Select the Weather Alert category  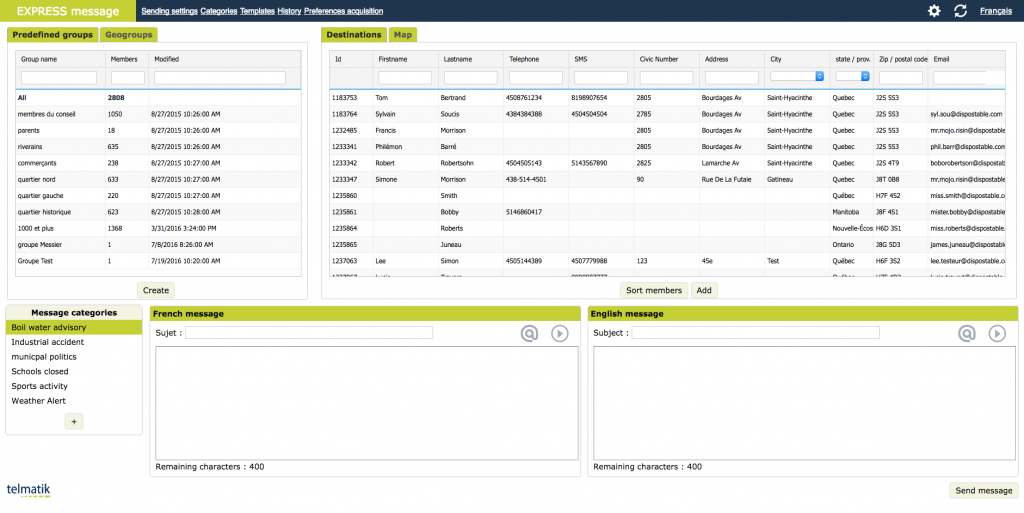pyautogui.click(x=38, y=401)
